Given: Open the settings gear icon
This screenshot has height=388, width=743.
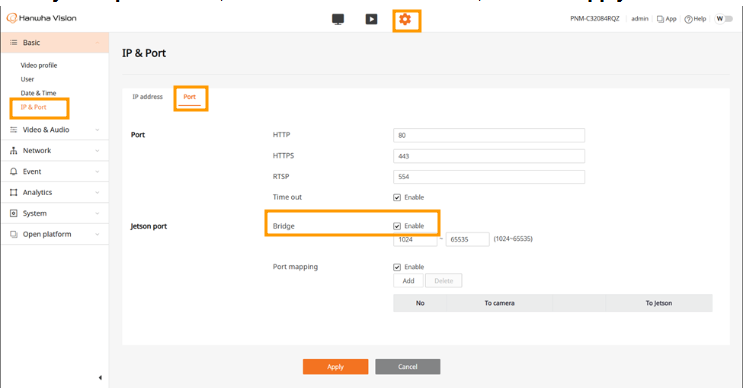Looking at the screenshot, I should 405,19.
